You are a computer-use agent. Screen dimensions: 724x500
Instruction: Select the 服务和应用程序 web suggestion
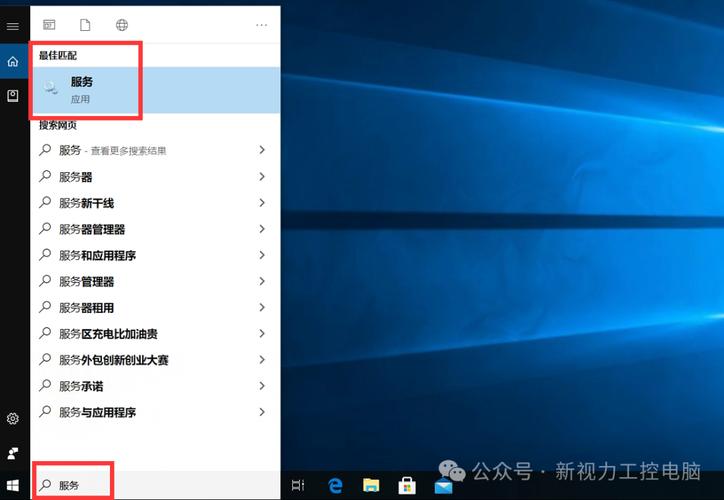[155, 255]
